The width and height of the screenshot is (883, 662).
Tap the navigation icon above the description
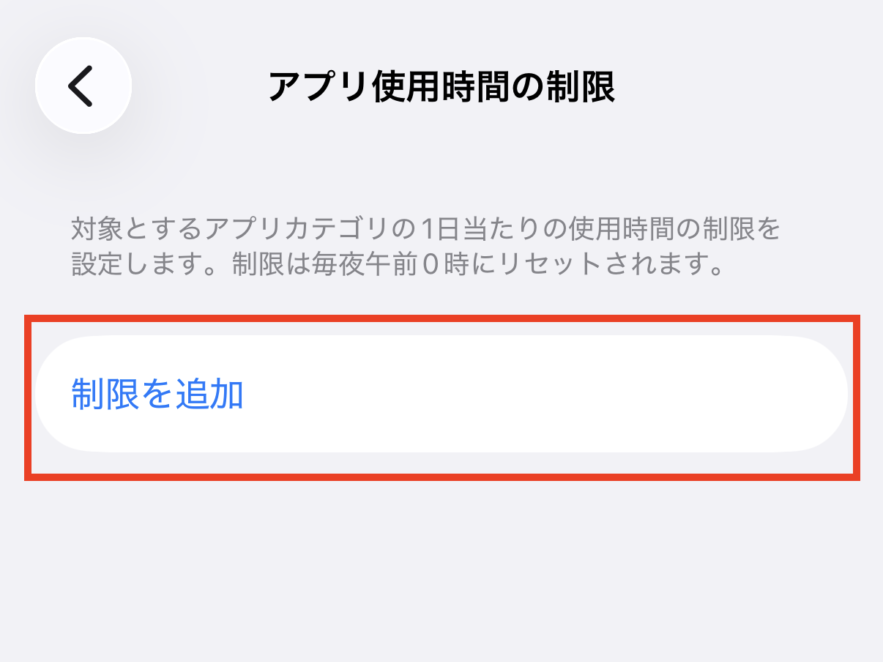point(82,85)
